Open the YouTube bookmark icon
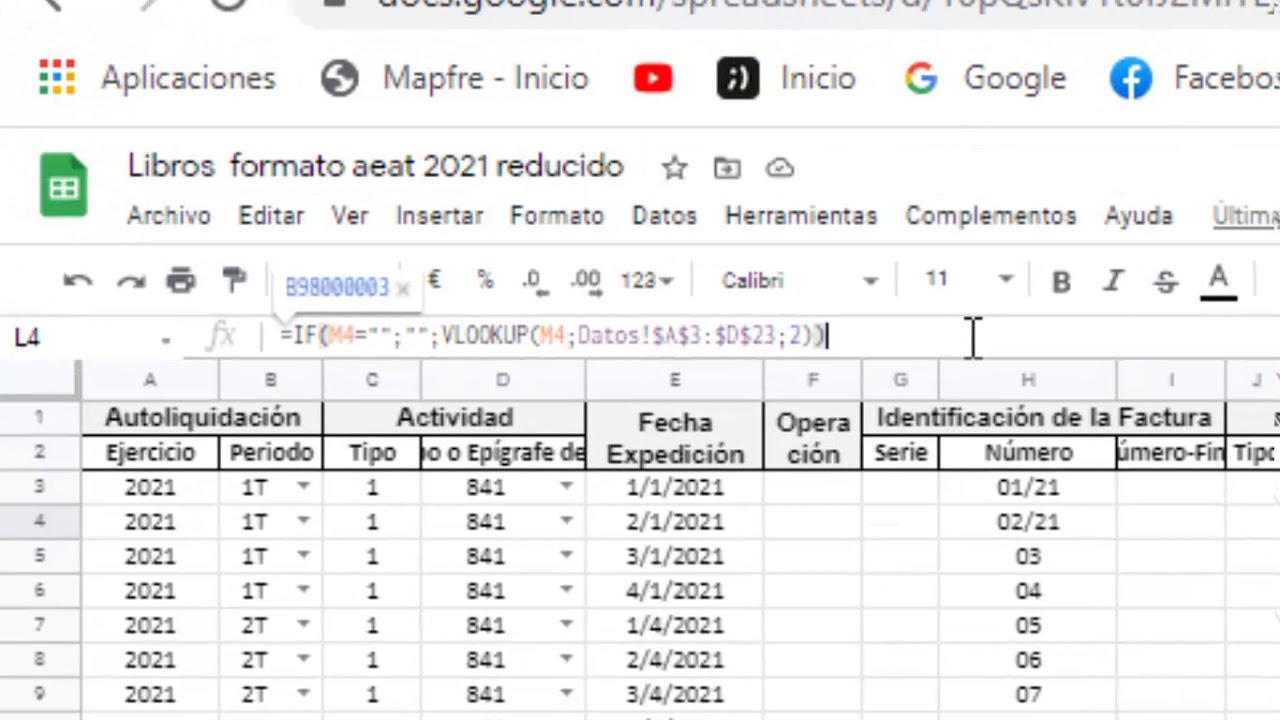This screenshot has height=720, width=1280. coord(653,78)
